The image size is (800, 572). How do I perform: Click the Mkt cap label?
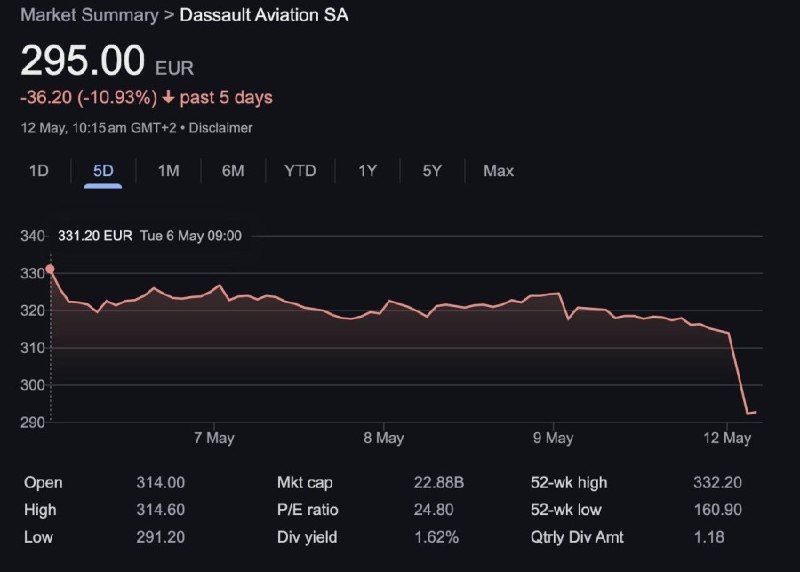[x=305, y=483]
